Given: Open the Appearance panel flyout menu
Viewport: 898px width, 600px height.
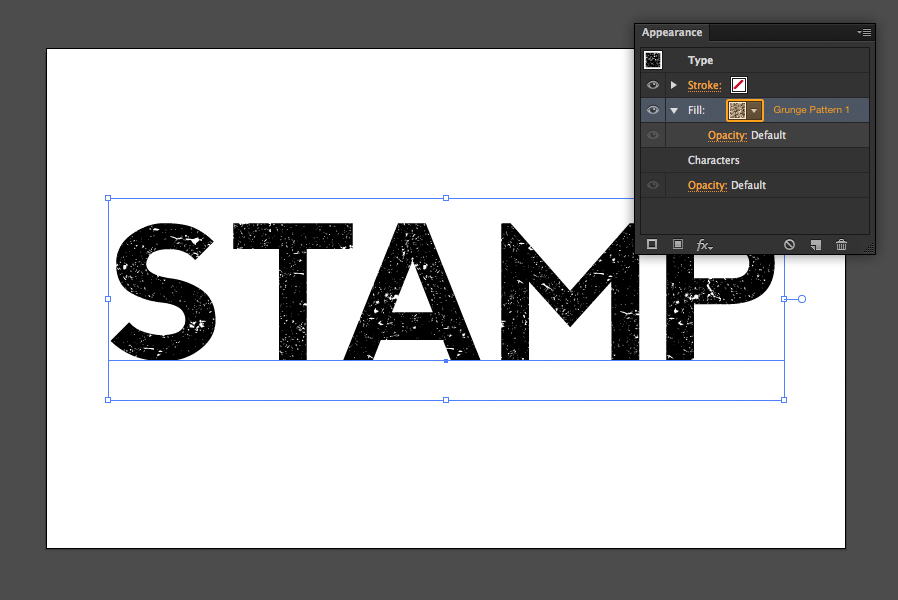Looking at the screenshot, I should [864, 32].
